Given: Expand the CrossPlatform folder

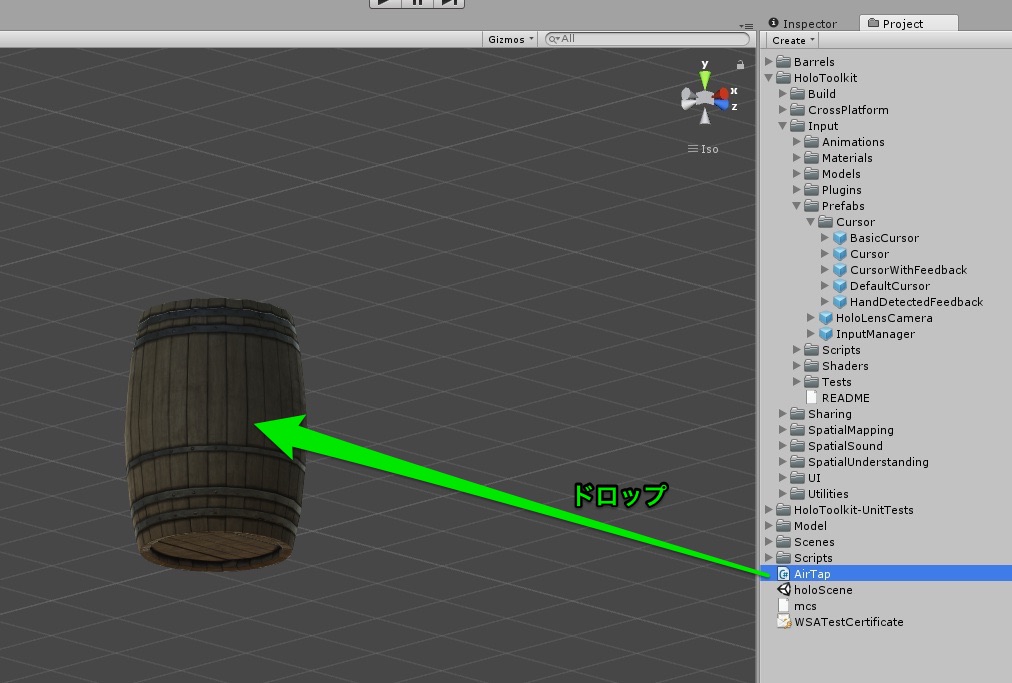Looking at the screenshot, I should coord(782,110).
